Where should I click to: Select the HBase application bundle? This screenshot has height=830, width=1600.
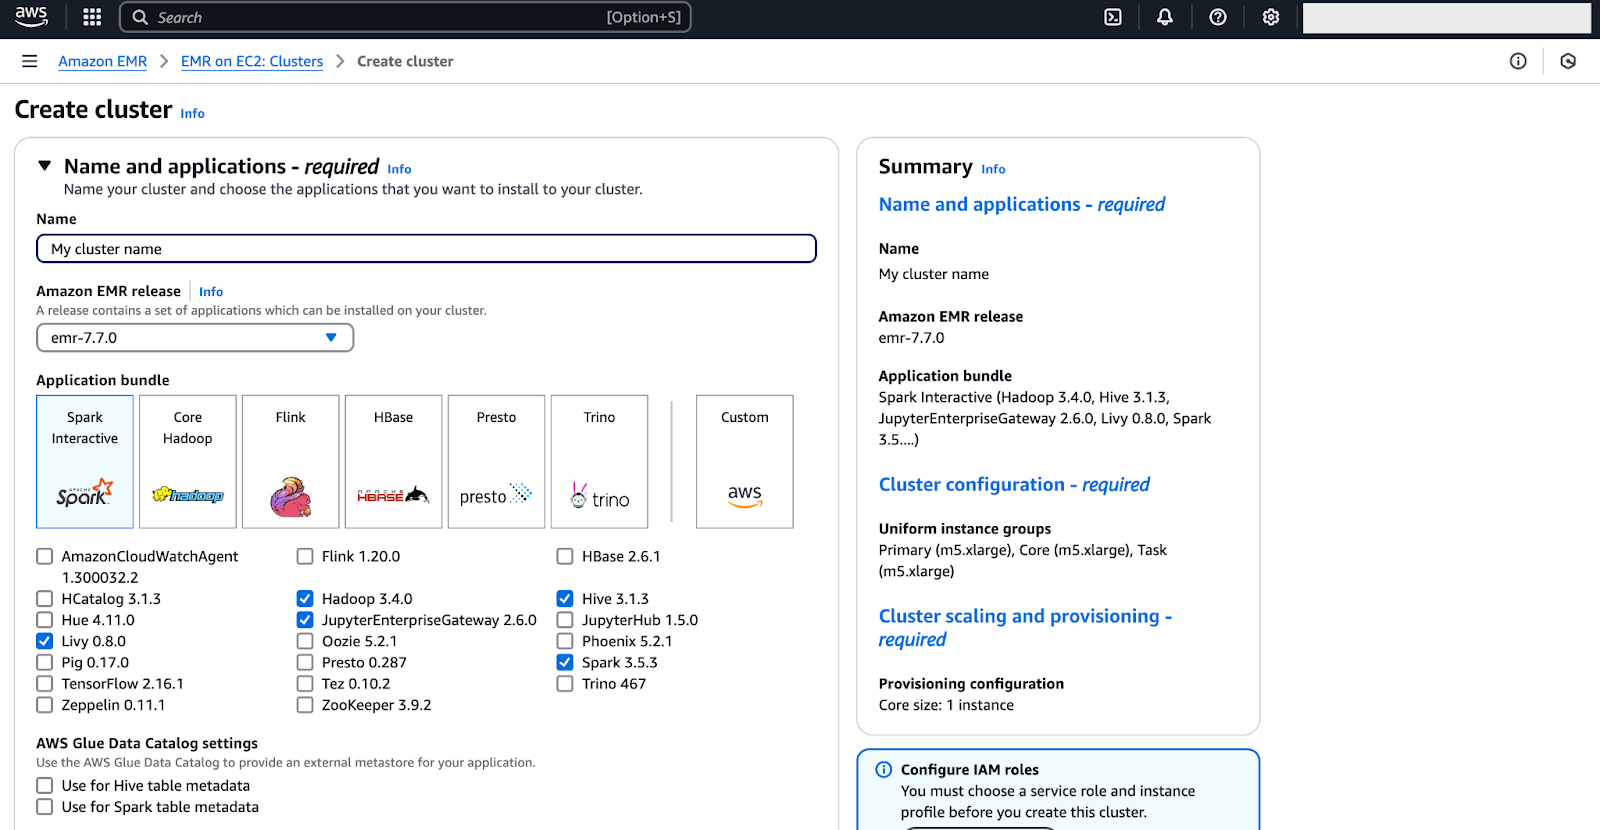pos(394,461)
